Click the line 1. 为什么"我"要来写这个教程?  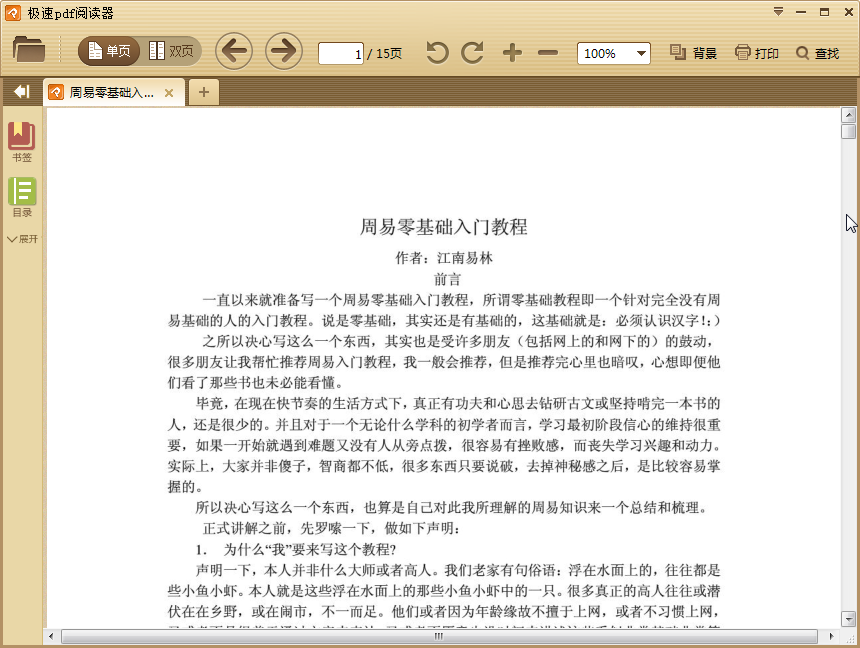tap(296, 549)
